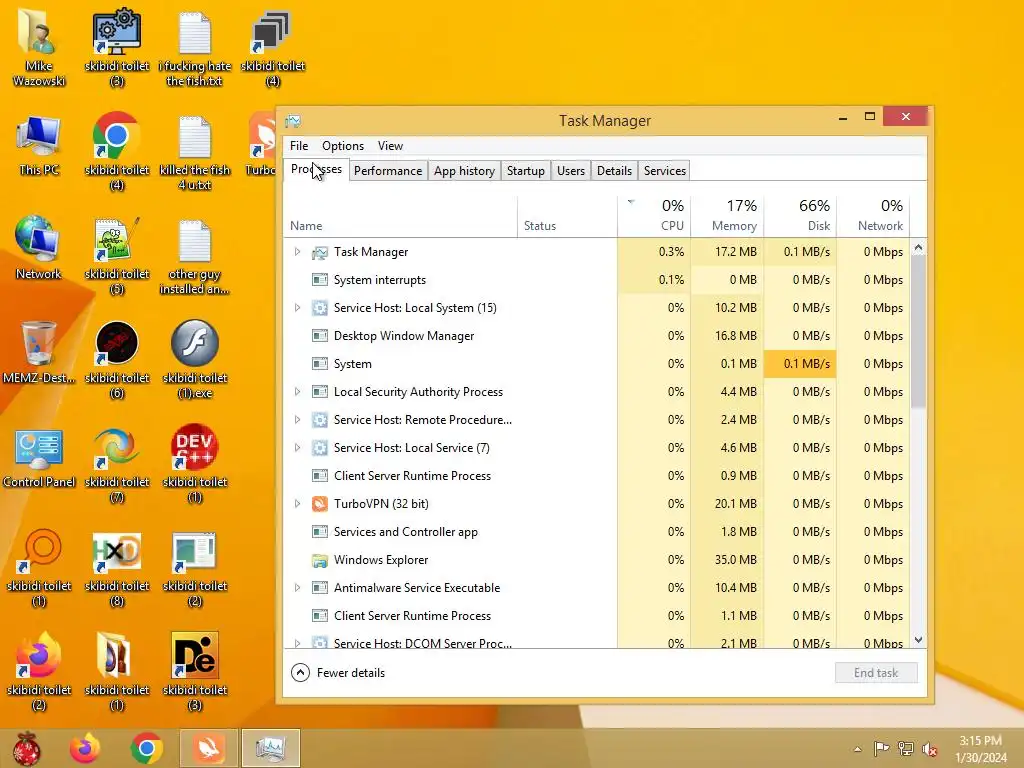Switch to the Performance tab
This screenshot has width=1024, height=768.
click(388, 170)
